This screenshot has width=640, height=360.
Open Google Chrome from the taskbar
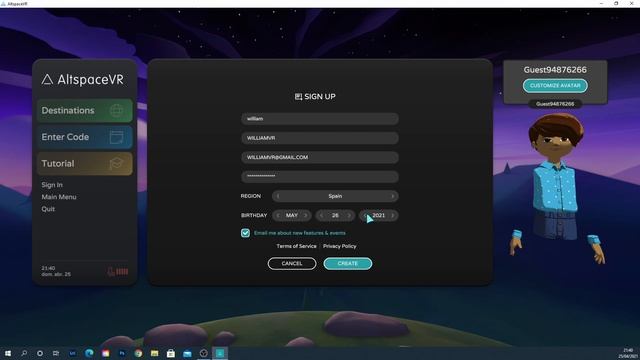point(138,353)
